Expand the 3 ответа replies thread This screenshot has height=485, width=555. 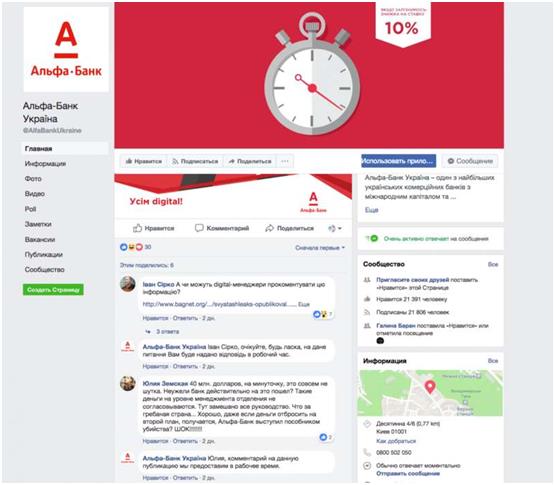tap(163, 332)
